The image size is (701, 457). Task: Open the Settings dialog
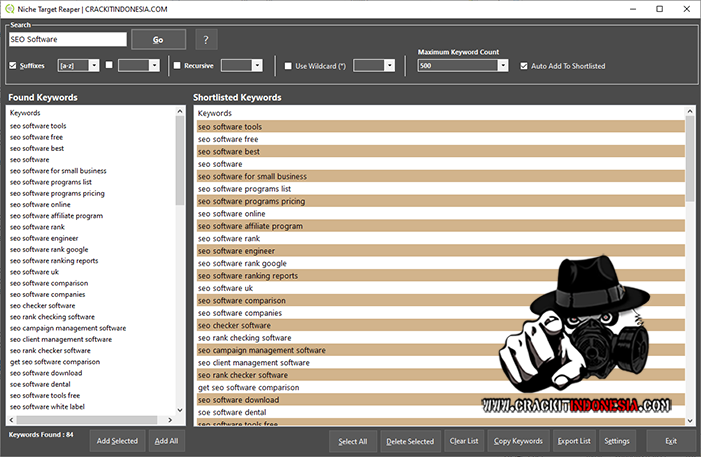pos(617,441)
